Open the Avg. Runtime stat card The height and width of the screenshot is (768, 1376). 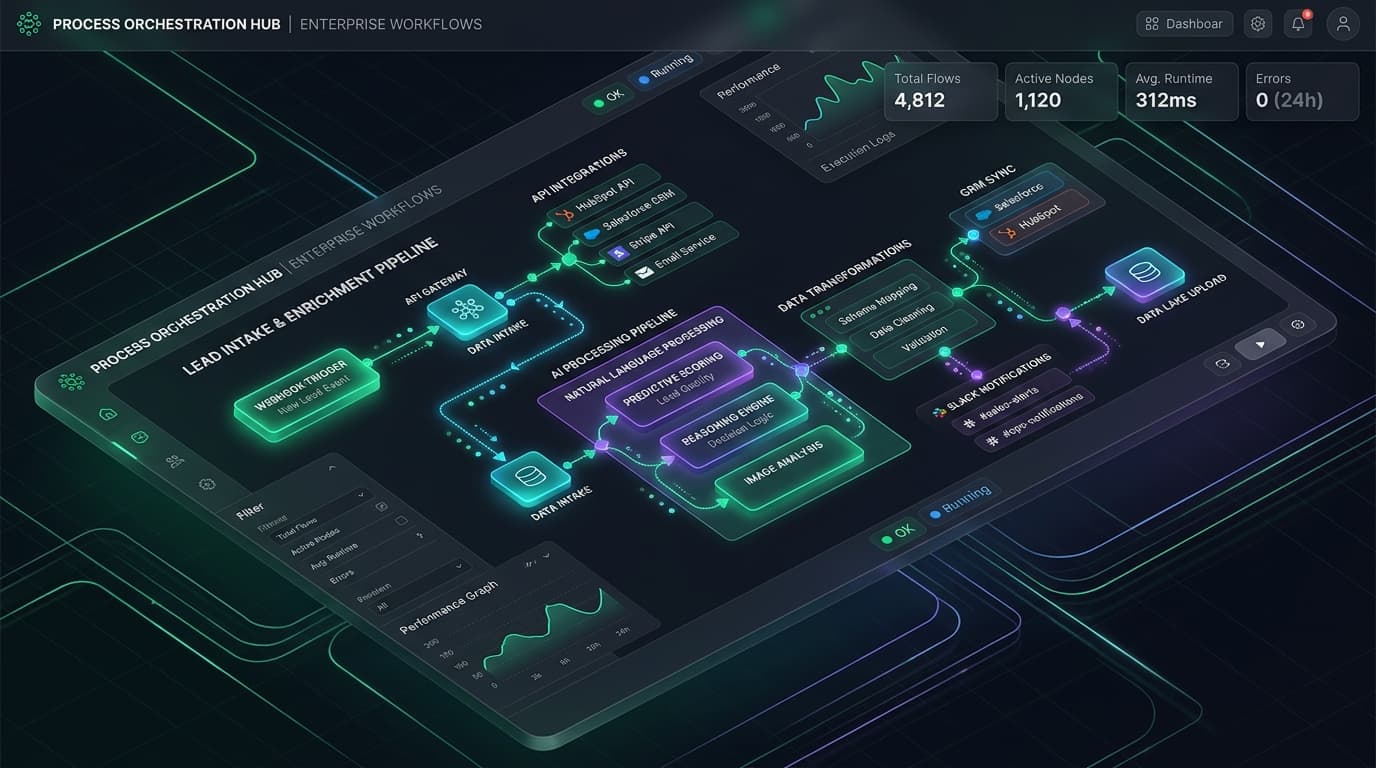(1182, 91)
